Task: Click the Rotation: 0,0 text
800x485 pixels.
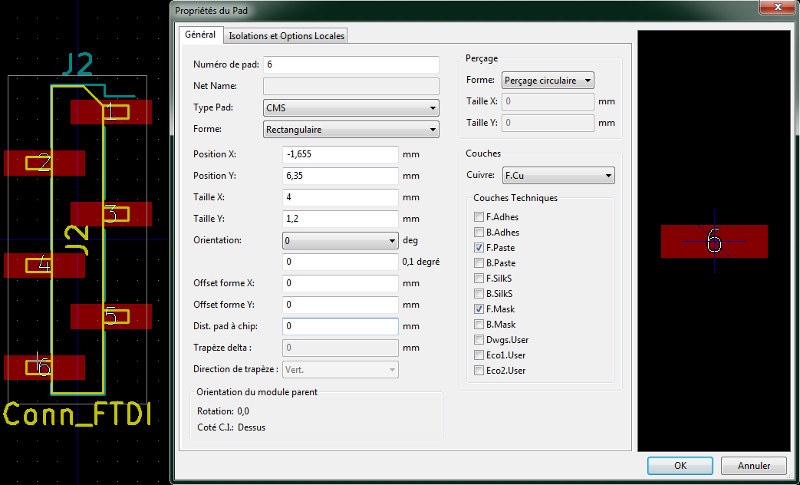Action: coord(223,411)
